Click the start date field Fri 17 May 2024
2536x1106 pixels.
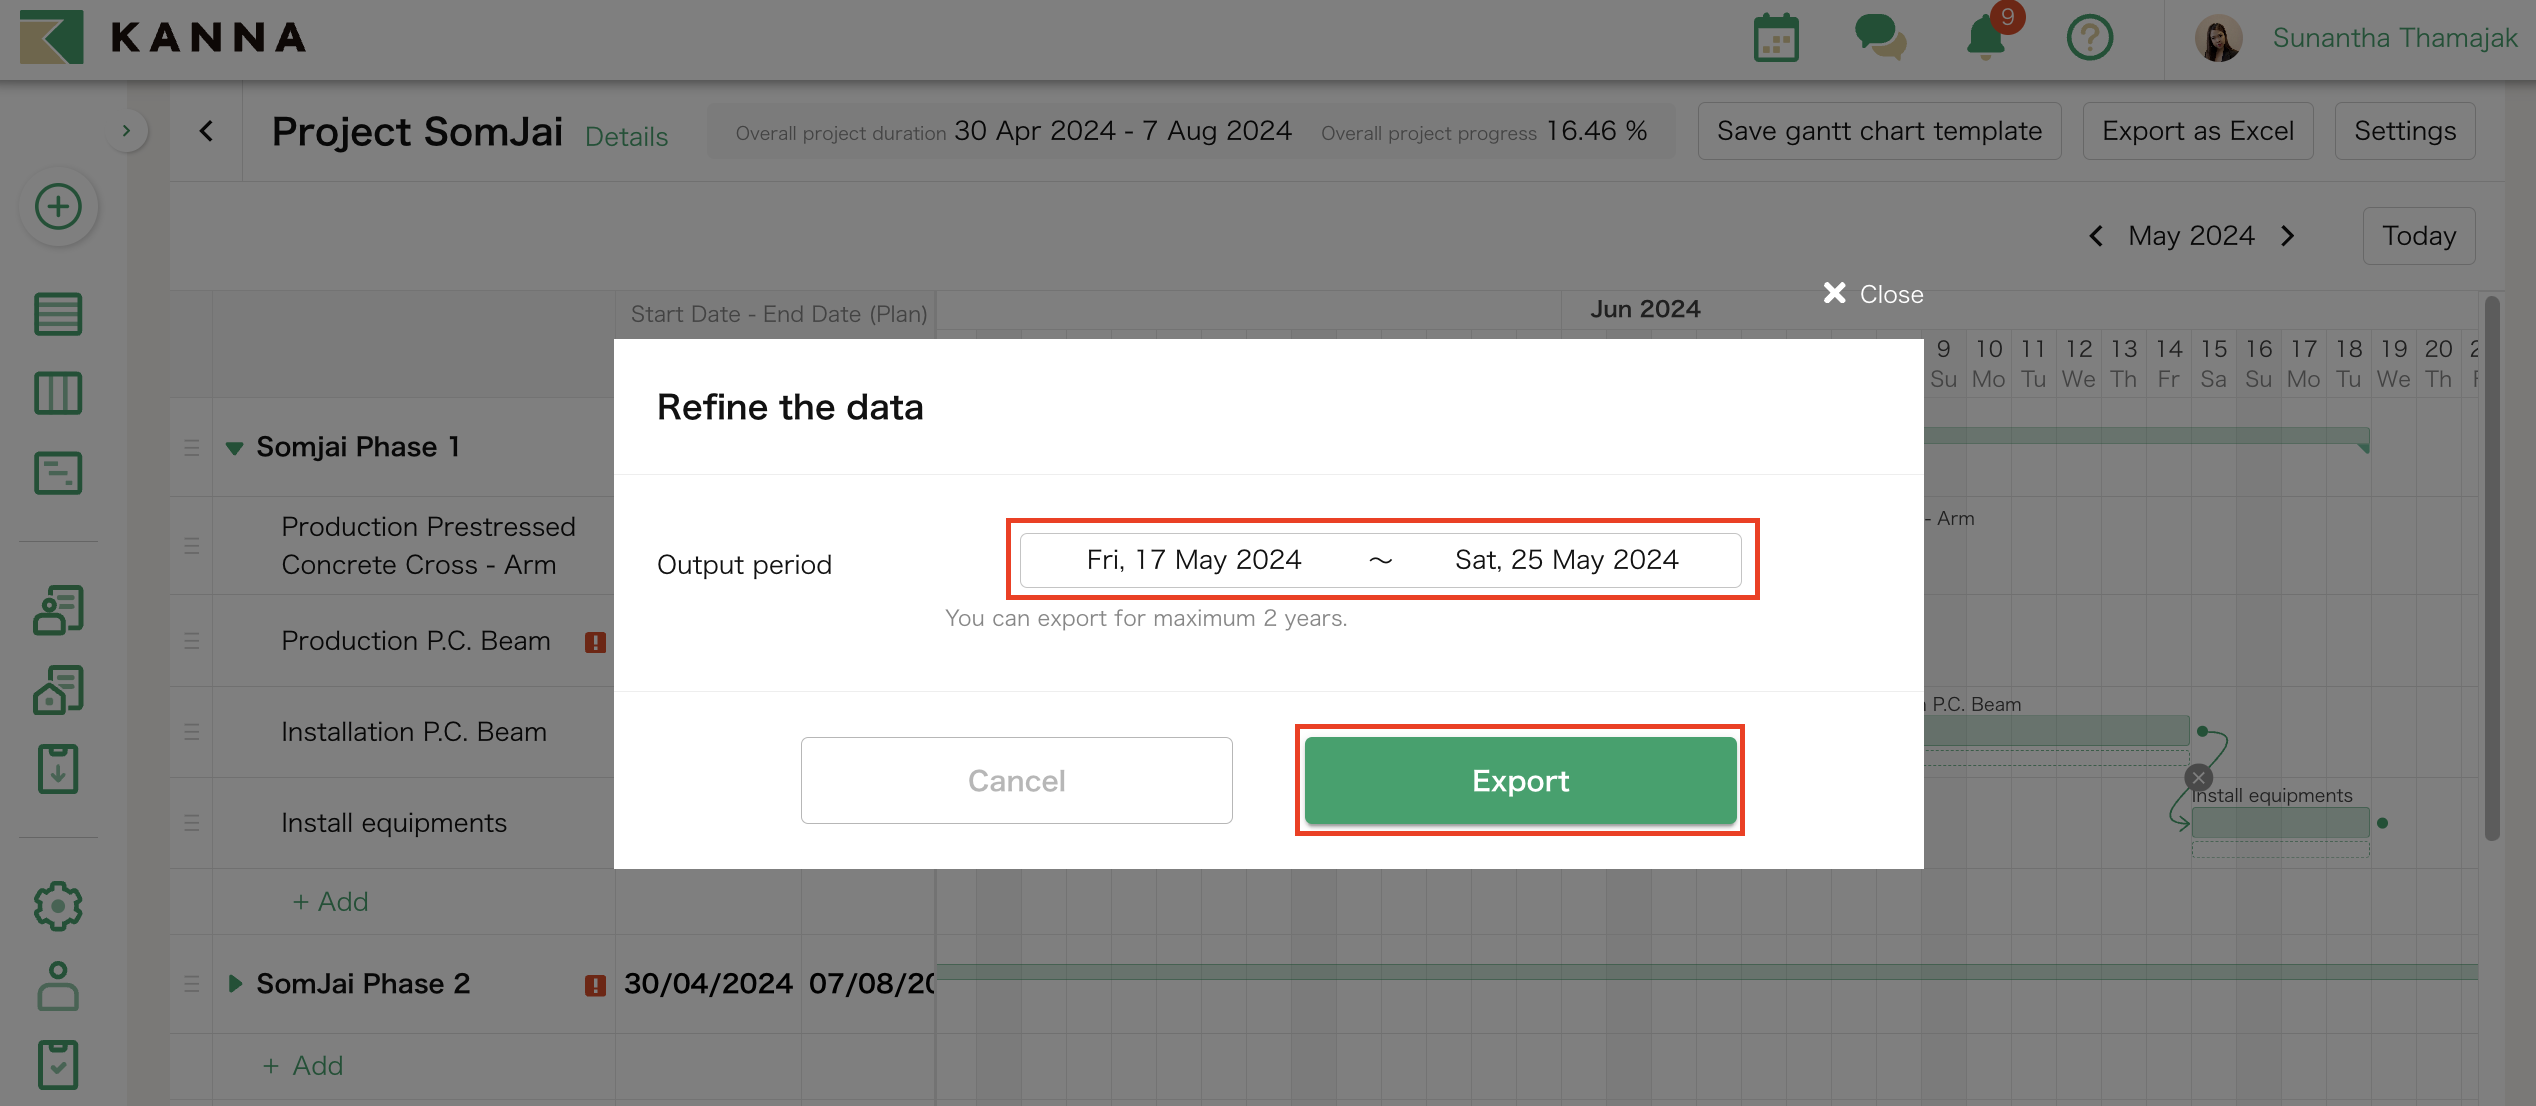point(1193,560)
